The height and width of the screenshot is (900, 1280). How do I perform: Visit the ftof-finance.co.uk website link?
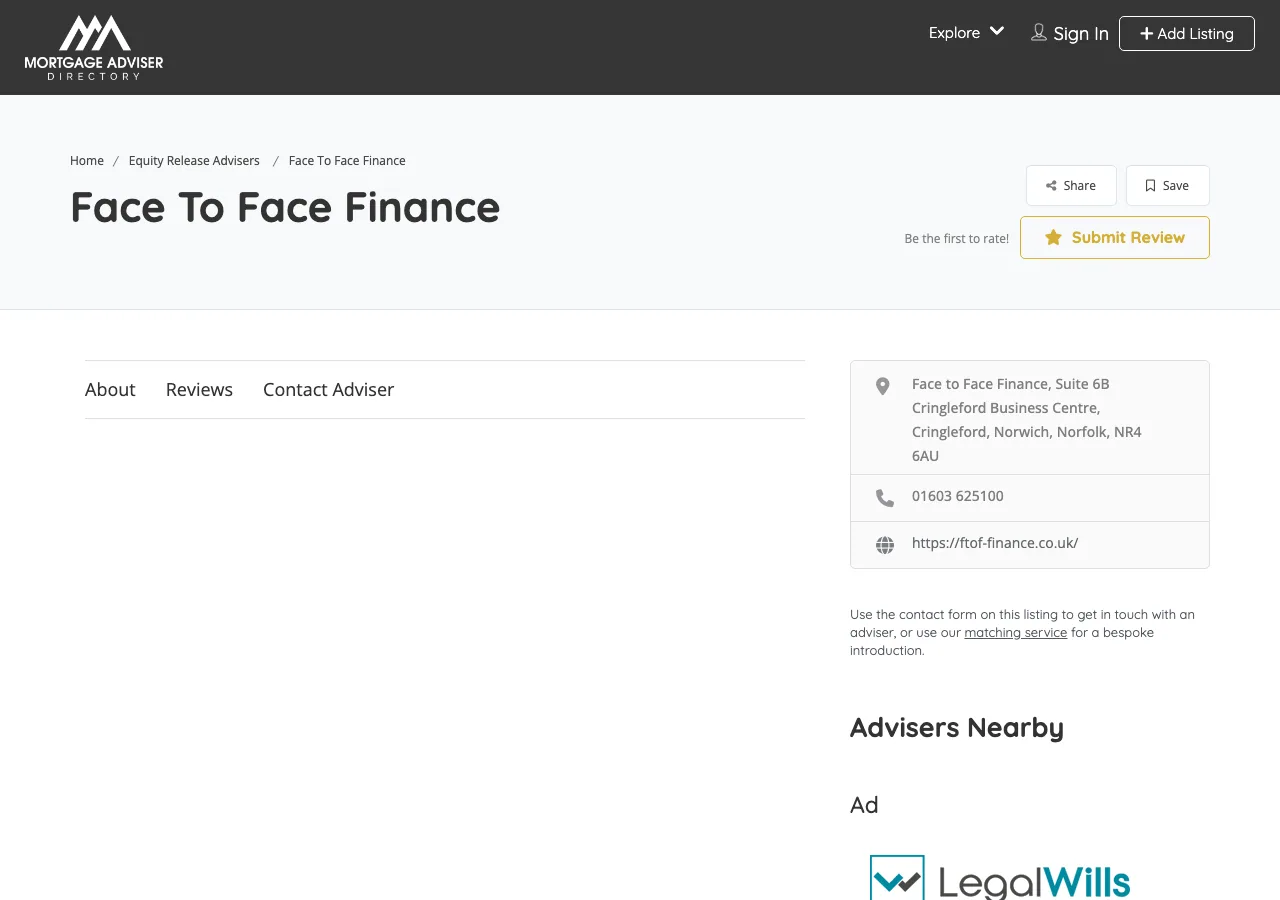[x=994, y=542]
